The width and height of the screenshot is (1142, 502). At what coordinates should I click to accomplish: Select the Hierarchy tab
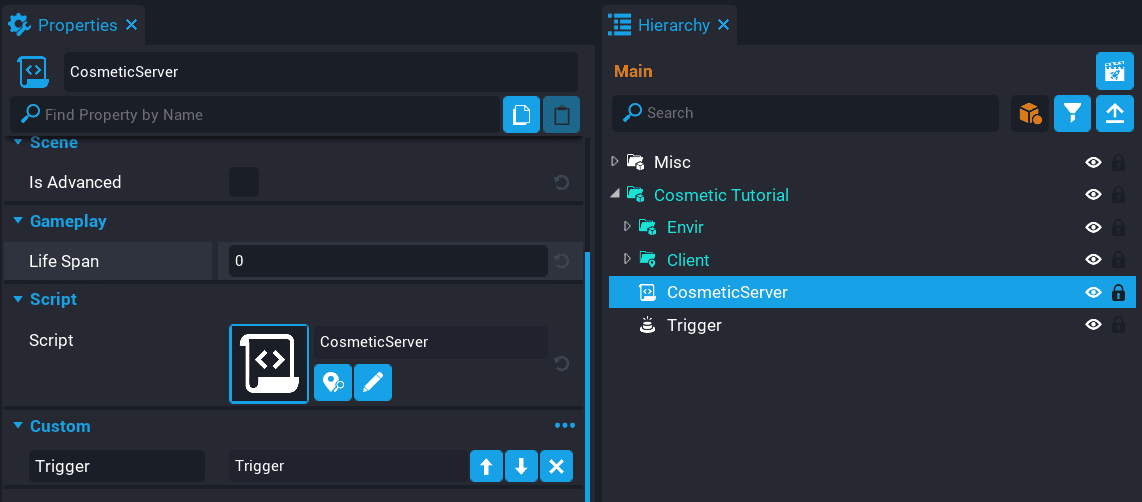672,25
